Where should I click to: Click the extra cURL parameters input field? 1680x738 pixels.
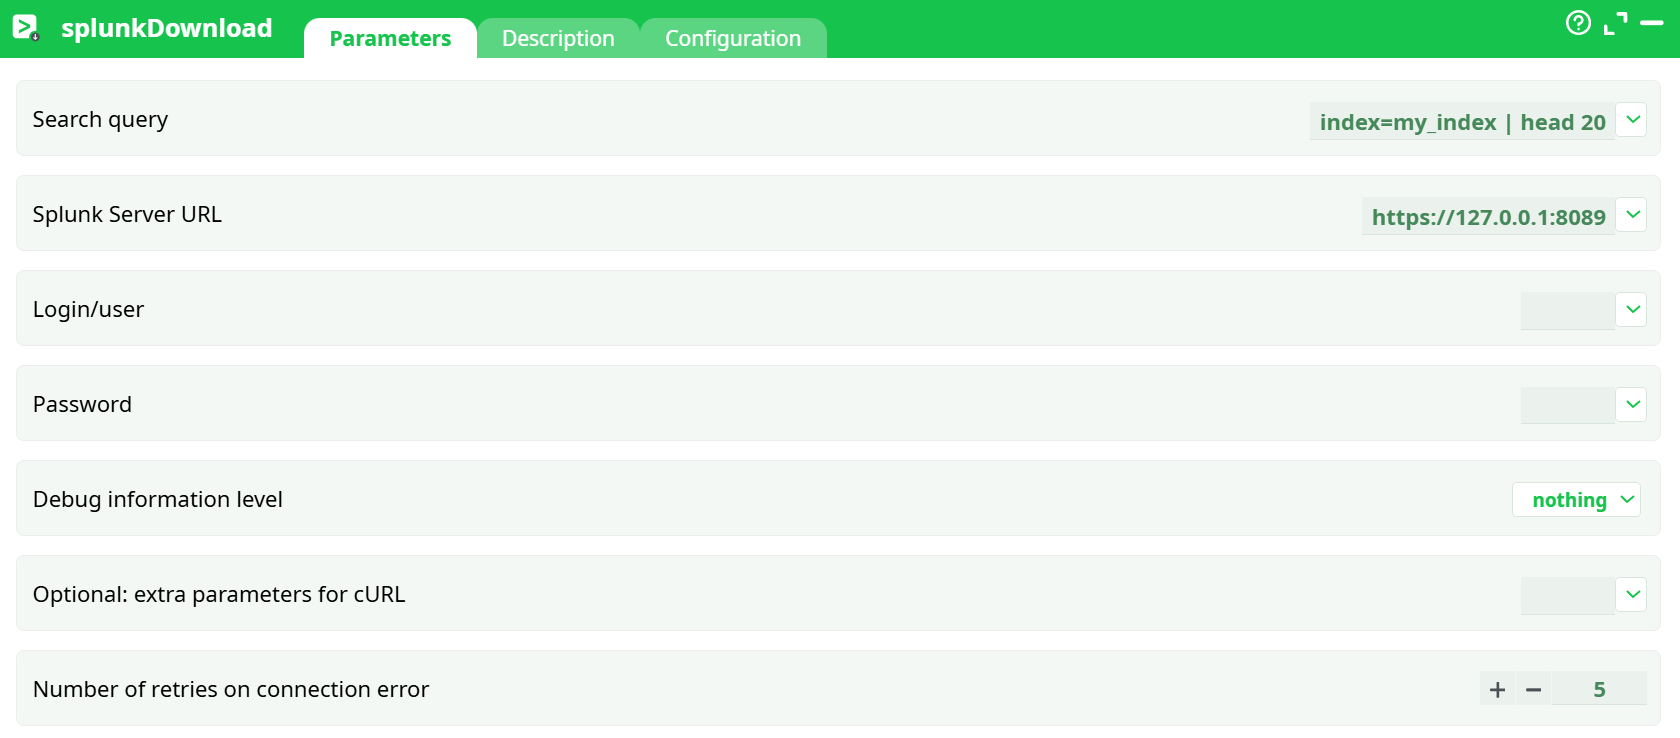click(x=1567, y=596)
